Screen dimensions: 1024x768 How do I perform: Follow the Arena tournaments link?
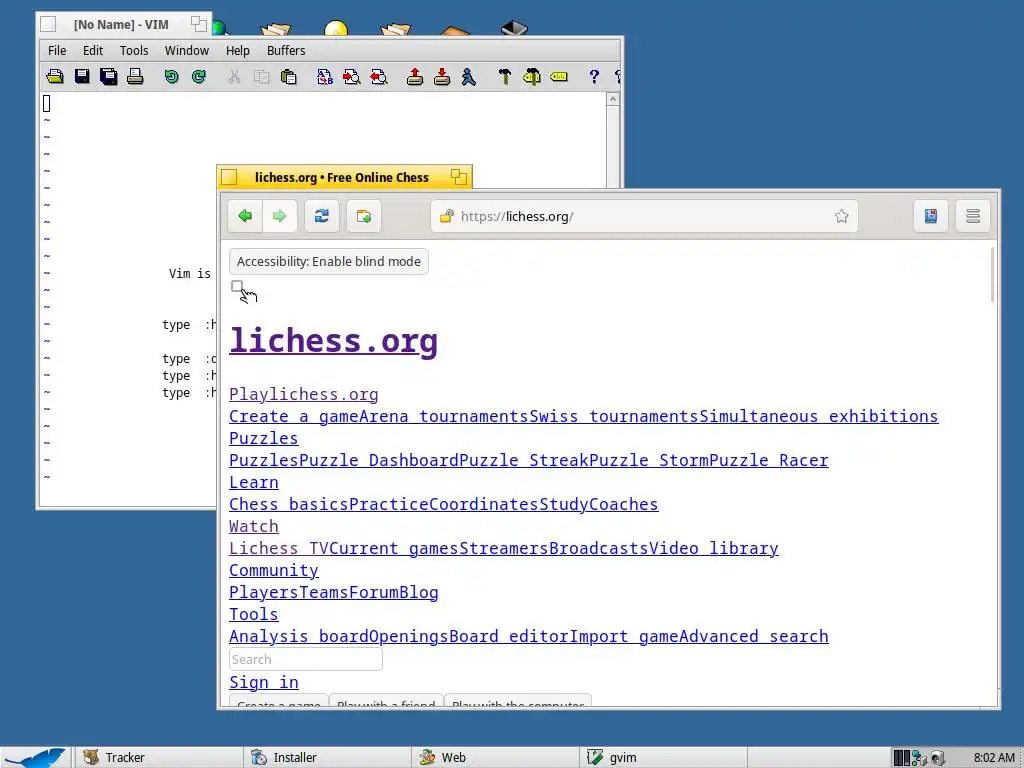point(443,416)
